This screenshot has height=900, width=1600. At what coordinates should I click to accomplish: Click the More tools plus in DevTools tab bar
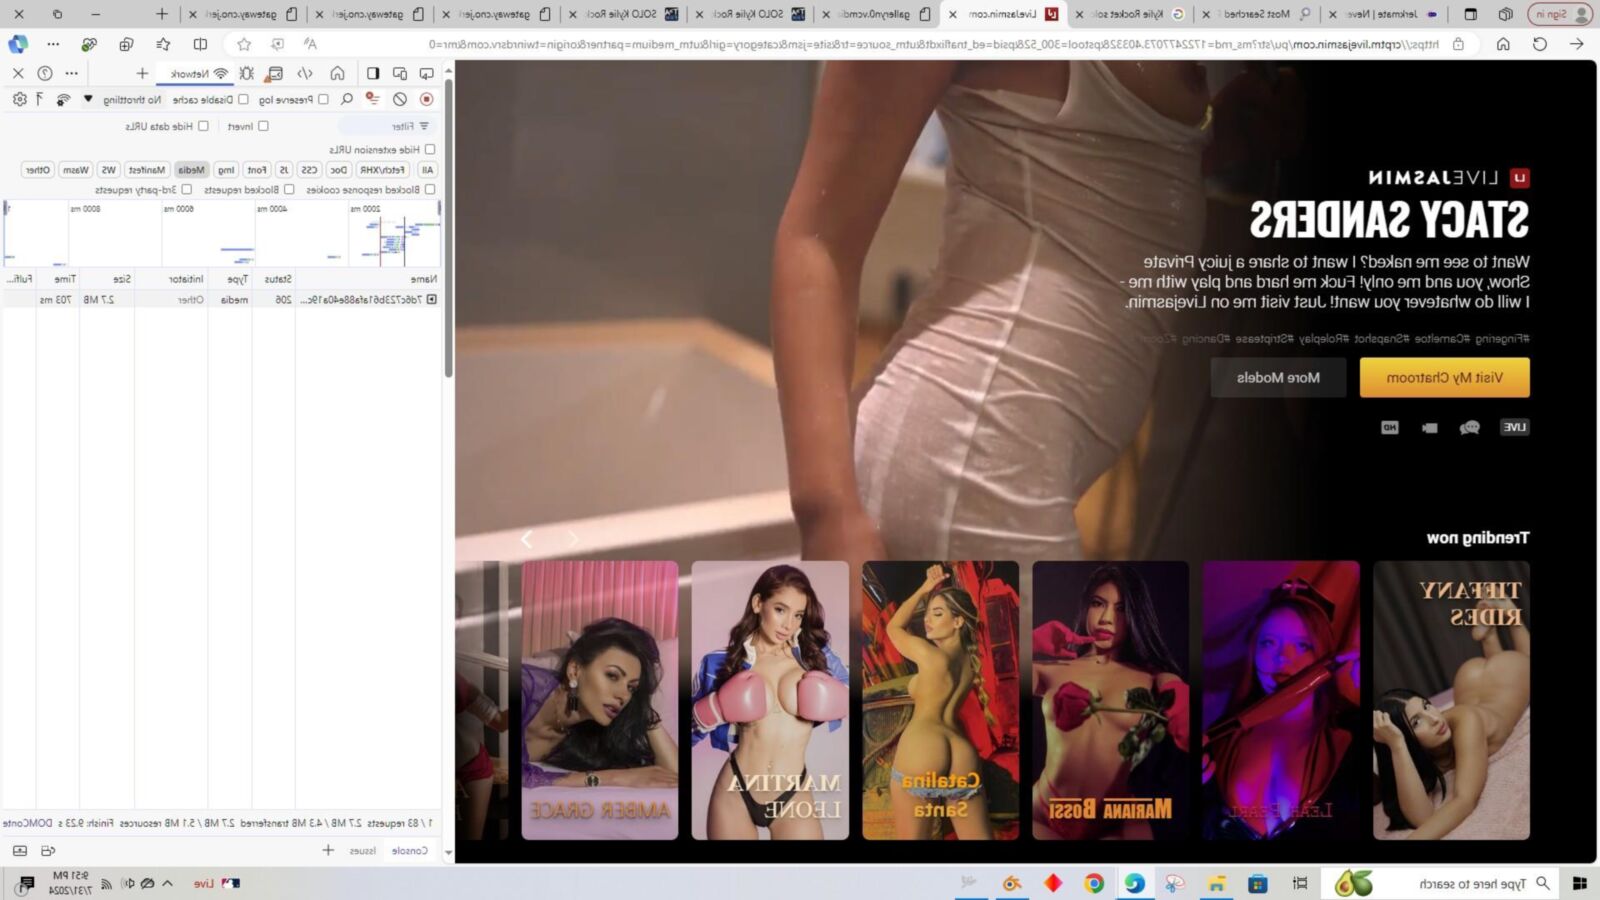pos(142,73)
